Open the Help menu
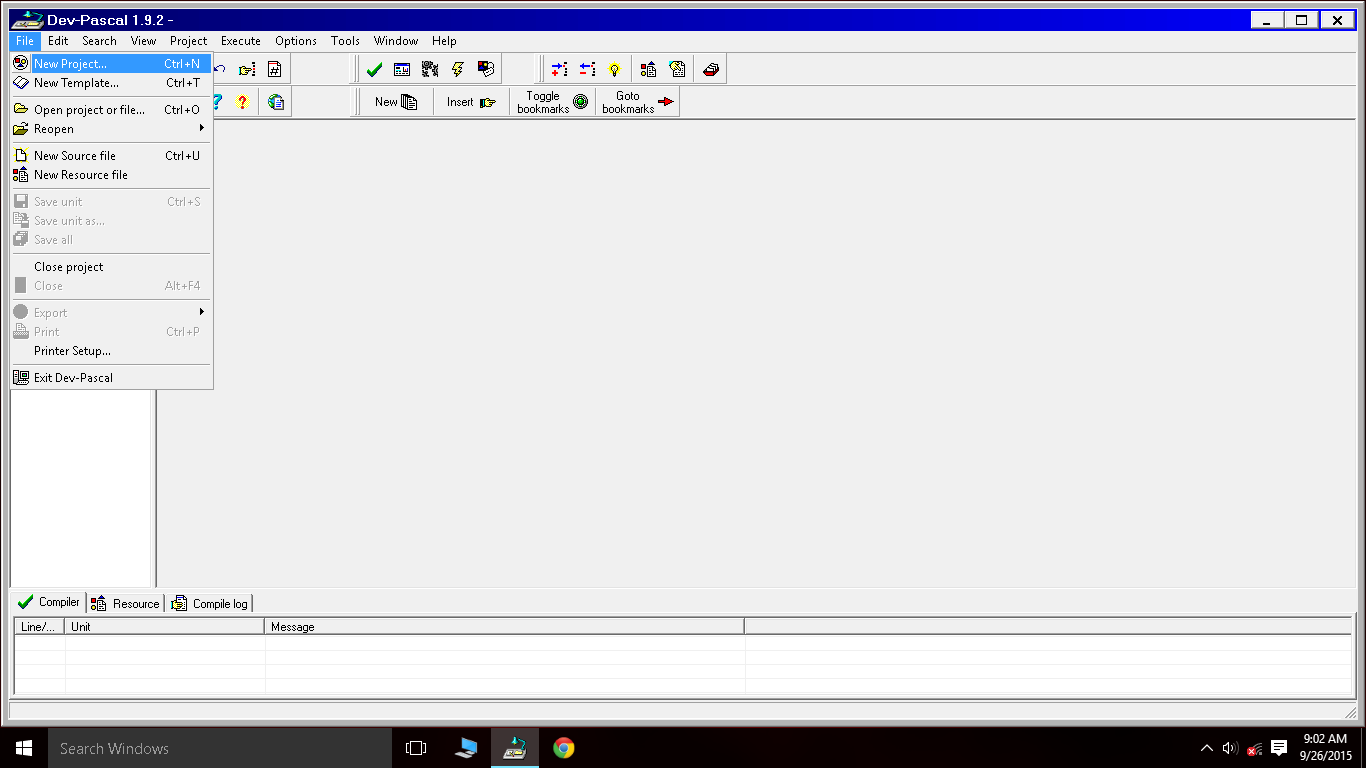The width and height of the screenshot is (1366, 768). pos(444,41)
